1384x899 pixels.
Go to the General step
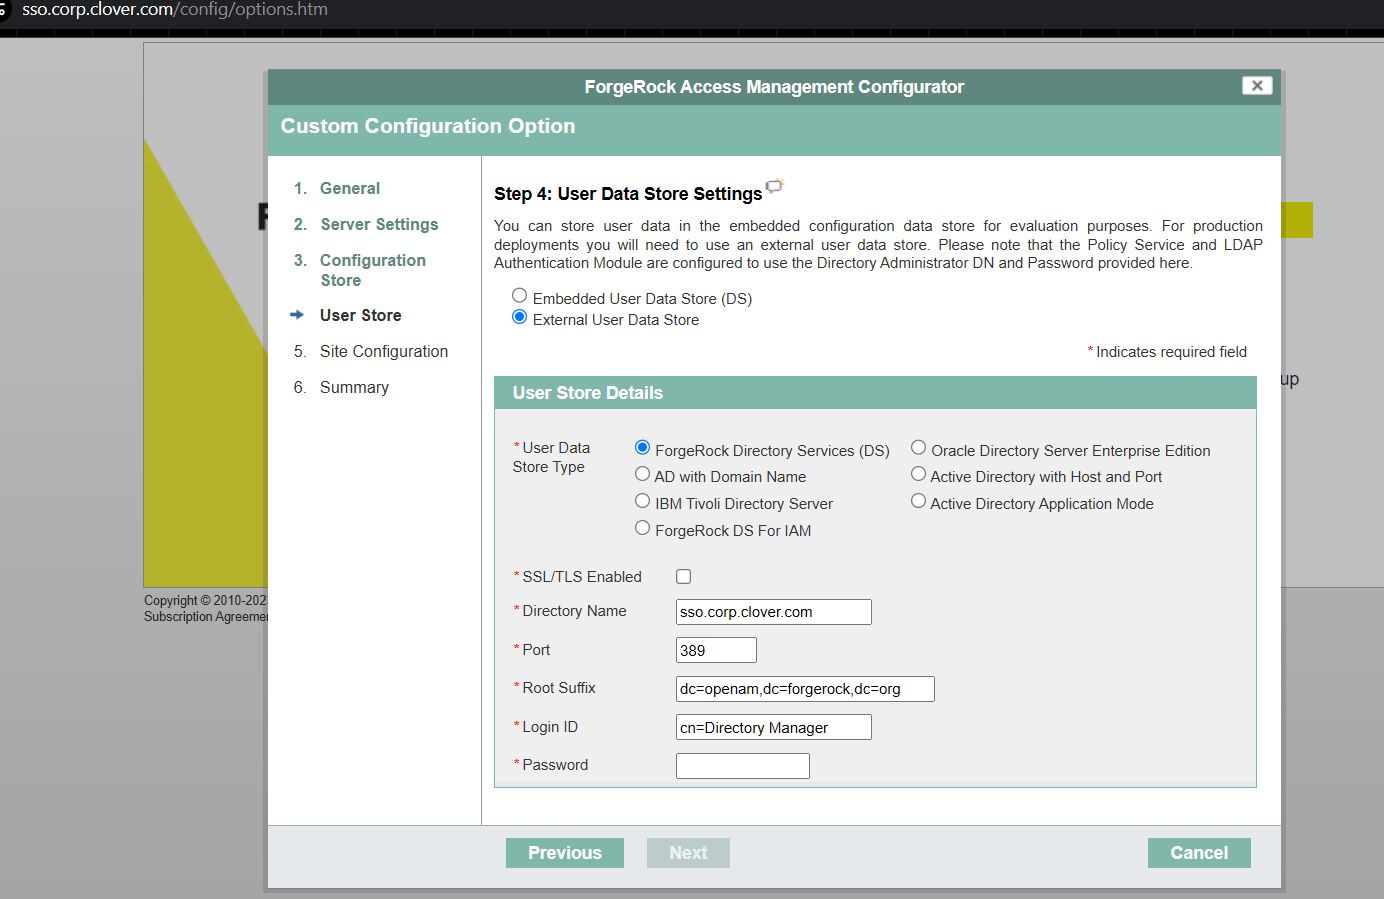[350, 188]
